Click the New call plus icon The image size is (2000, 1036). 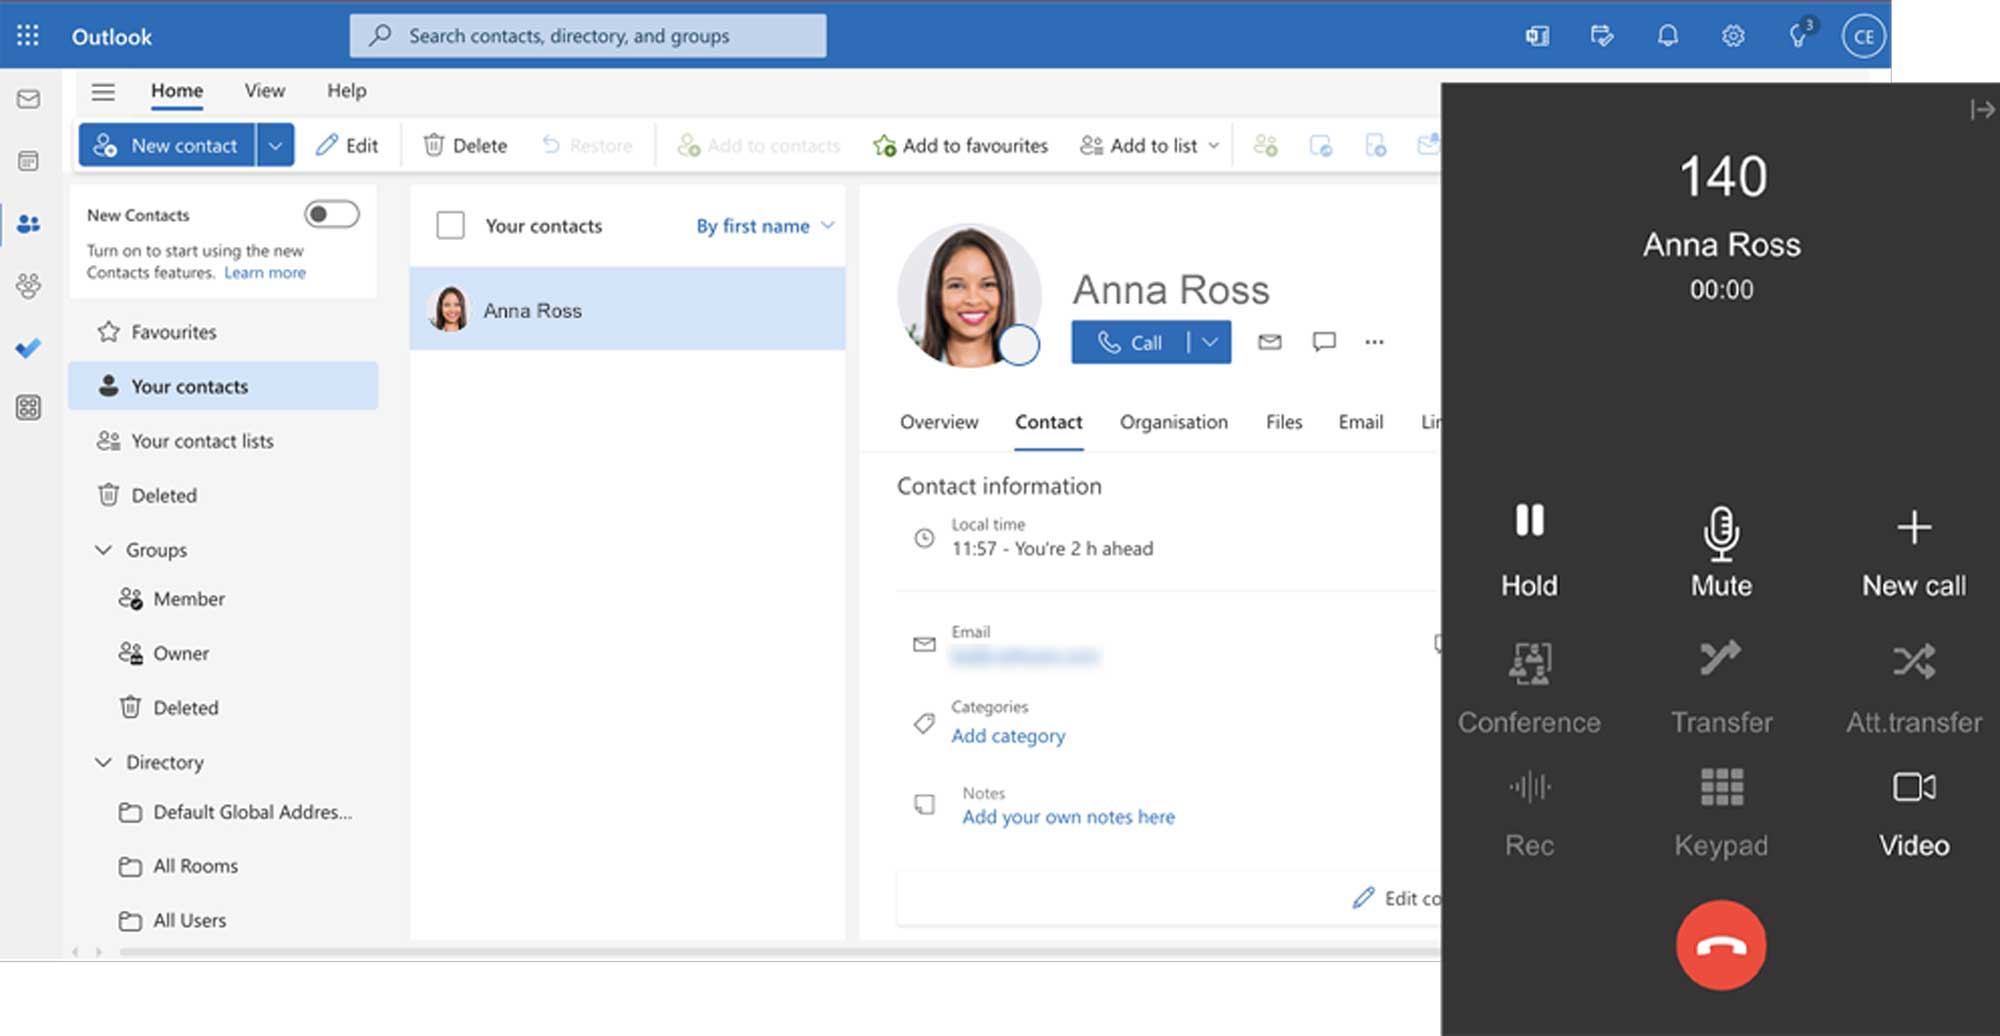(x=1913, y=527)
